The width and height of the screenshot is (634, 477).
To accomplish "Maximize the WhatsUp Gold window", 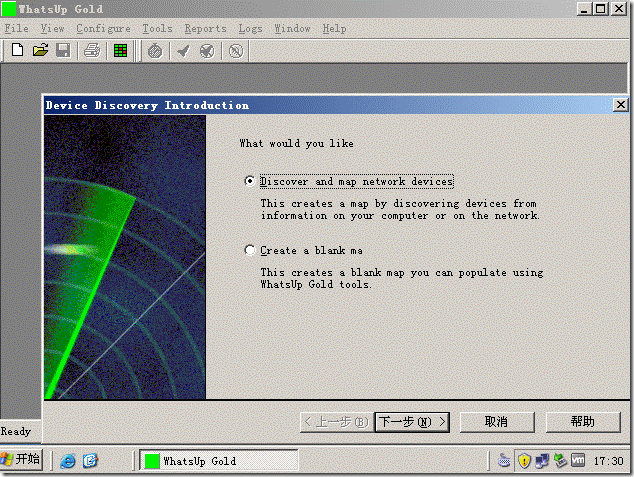I will (x=600, y=8).
